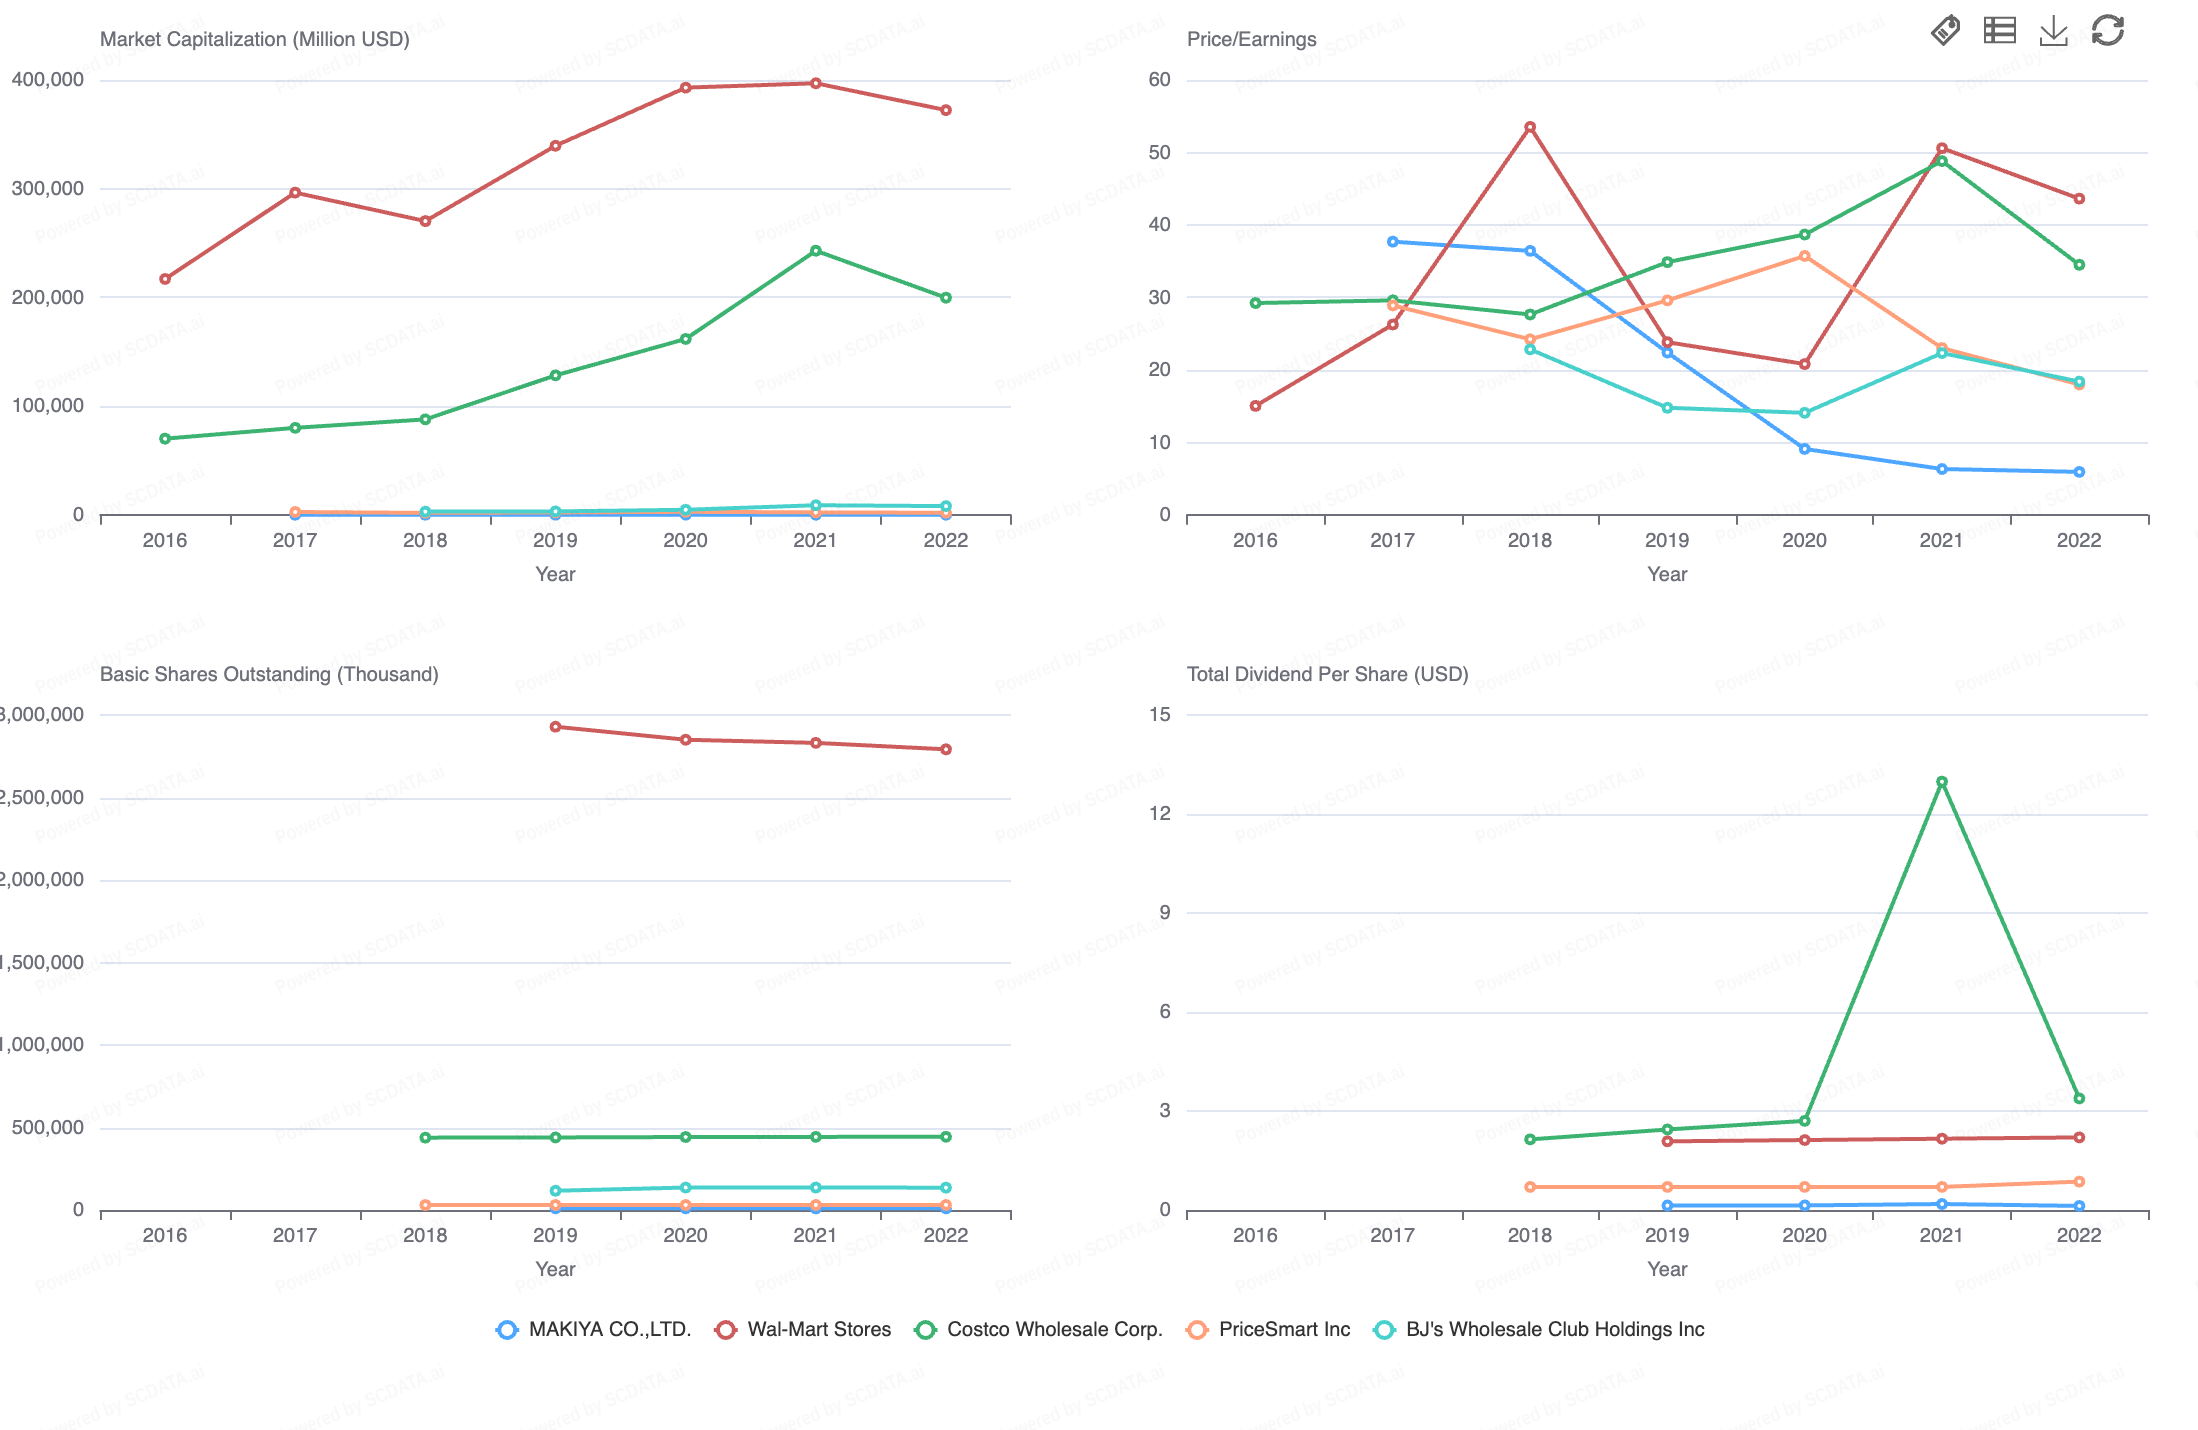Click MAKIYA 2017 Price/Earnings data point
This screenshot has height=1430, width=2198.
coord(1392,242)
